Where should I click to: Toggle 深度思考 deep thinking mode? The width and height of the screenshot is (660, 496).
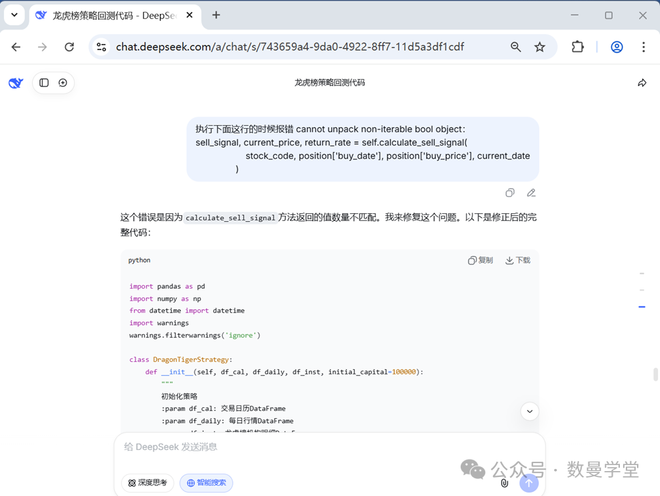(147, 483)
